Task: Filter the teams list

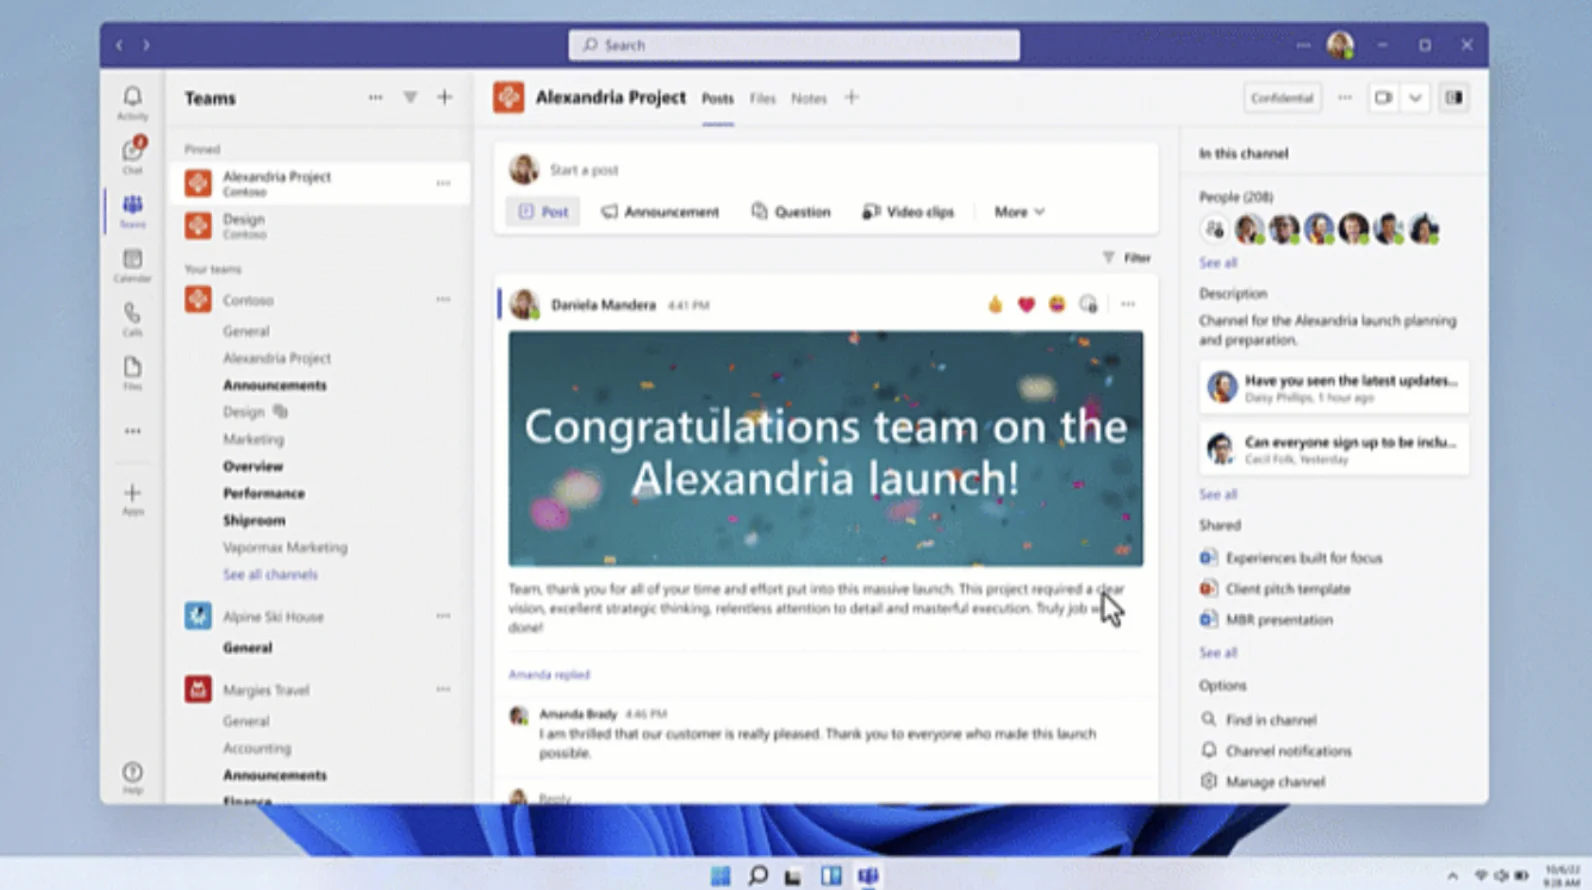Action: pos(410,97)
